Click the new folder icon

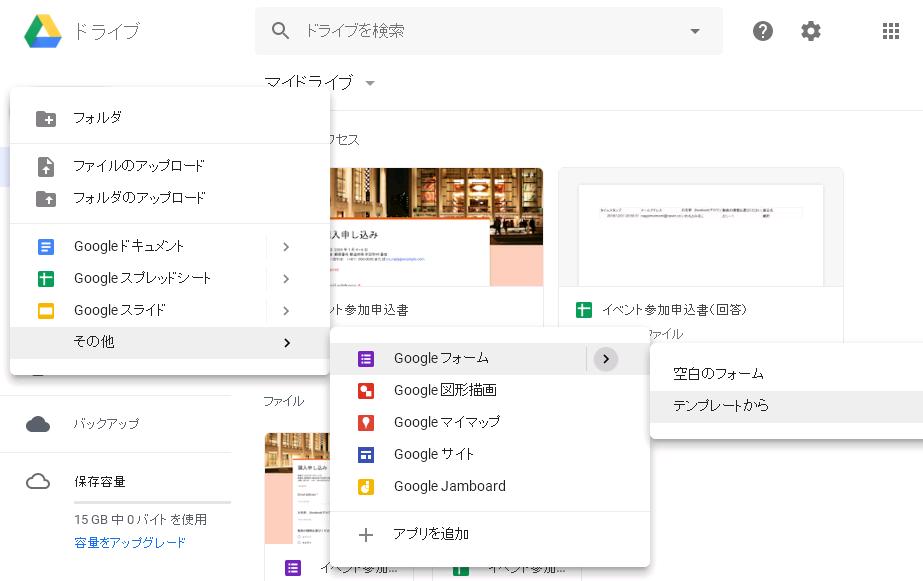[46, 118]
